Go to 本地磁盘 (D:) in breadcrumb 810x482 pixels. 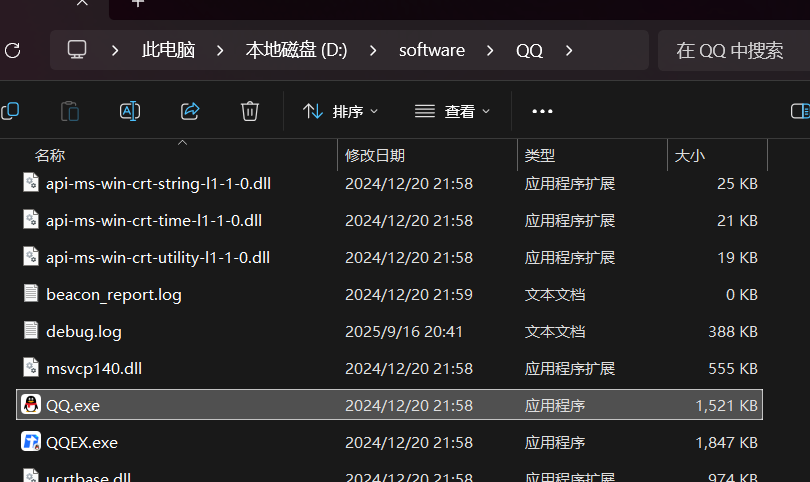pyautogui.click(x=296, y=50)
